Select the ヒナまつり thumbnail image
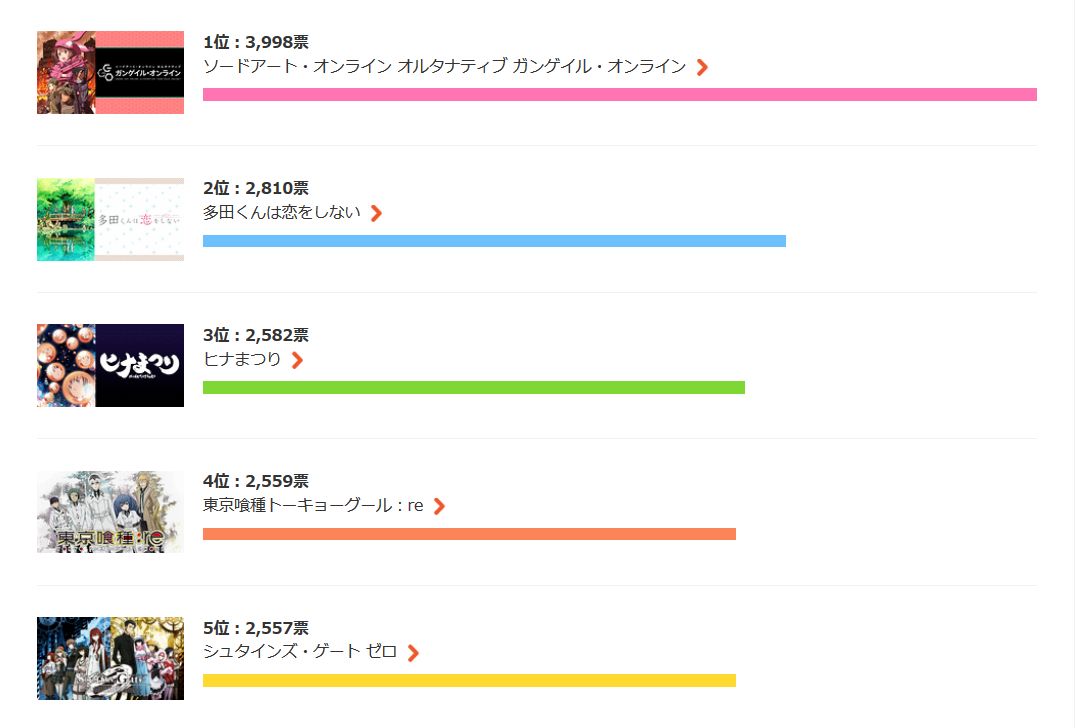The height and width of the screenshot is (728, 1075). (110, 365)
